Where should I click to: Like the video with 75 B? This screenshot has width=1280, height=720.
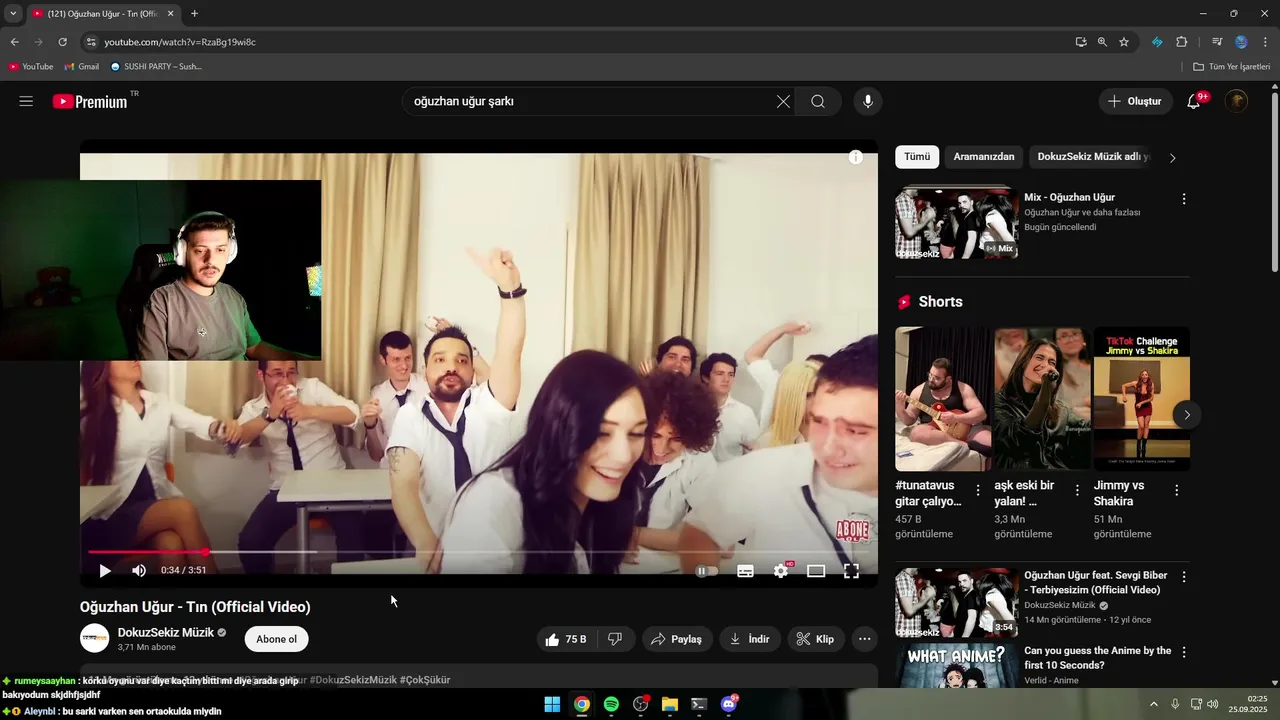point(567,639)
